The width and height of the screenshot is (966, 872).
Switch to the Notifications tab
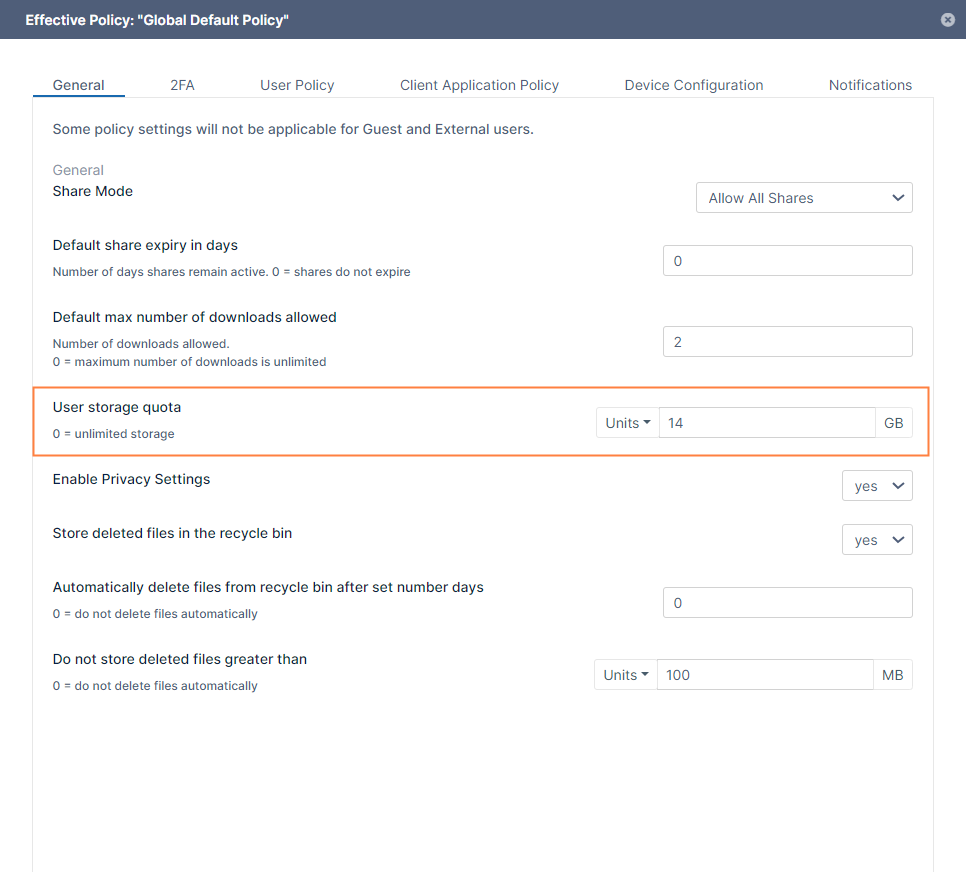pos(870,85)
